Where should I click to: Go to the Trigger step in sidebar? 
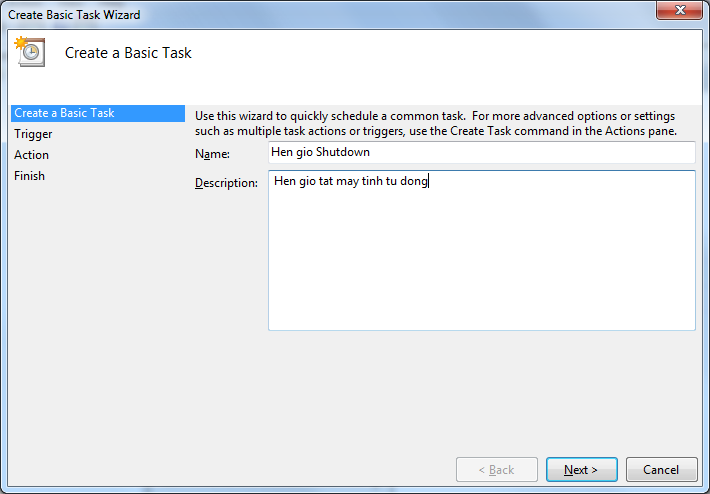(33, 134)
